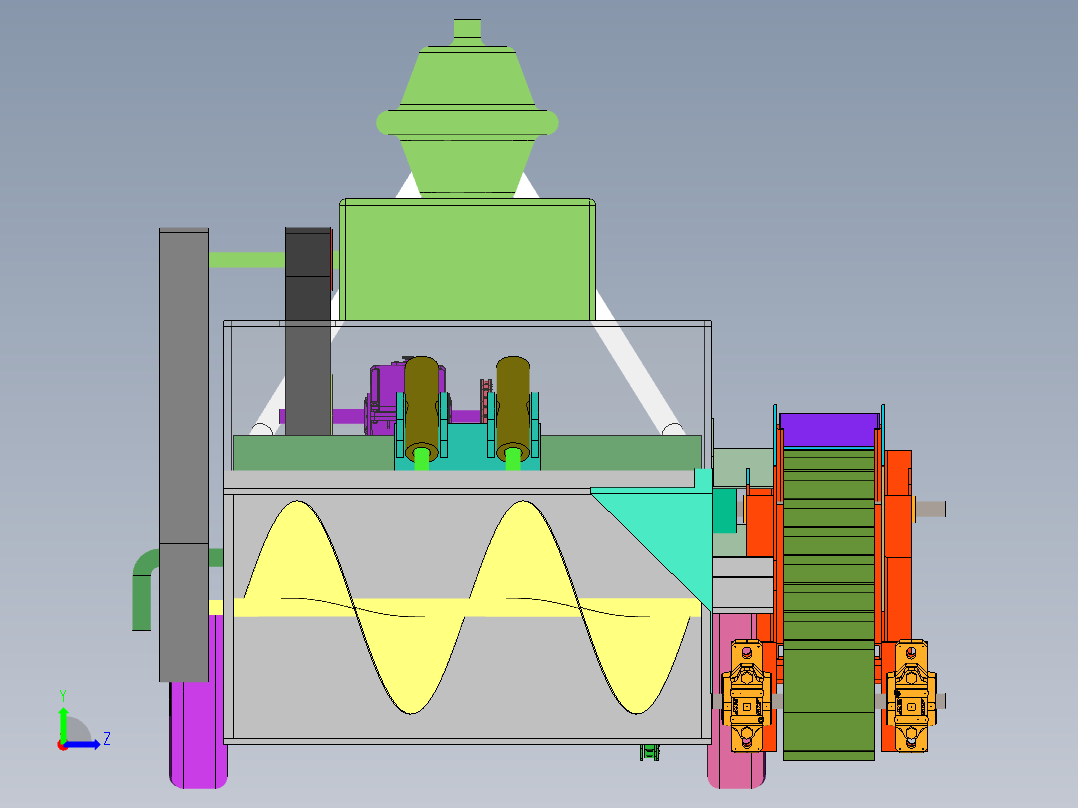Select the purple block atop the conveyor

tap(829, 429)
